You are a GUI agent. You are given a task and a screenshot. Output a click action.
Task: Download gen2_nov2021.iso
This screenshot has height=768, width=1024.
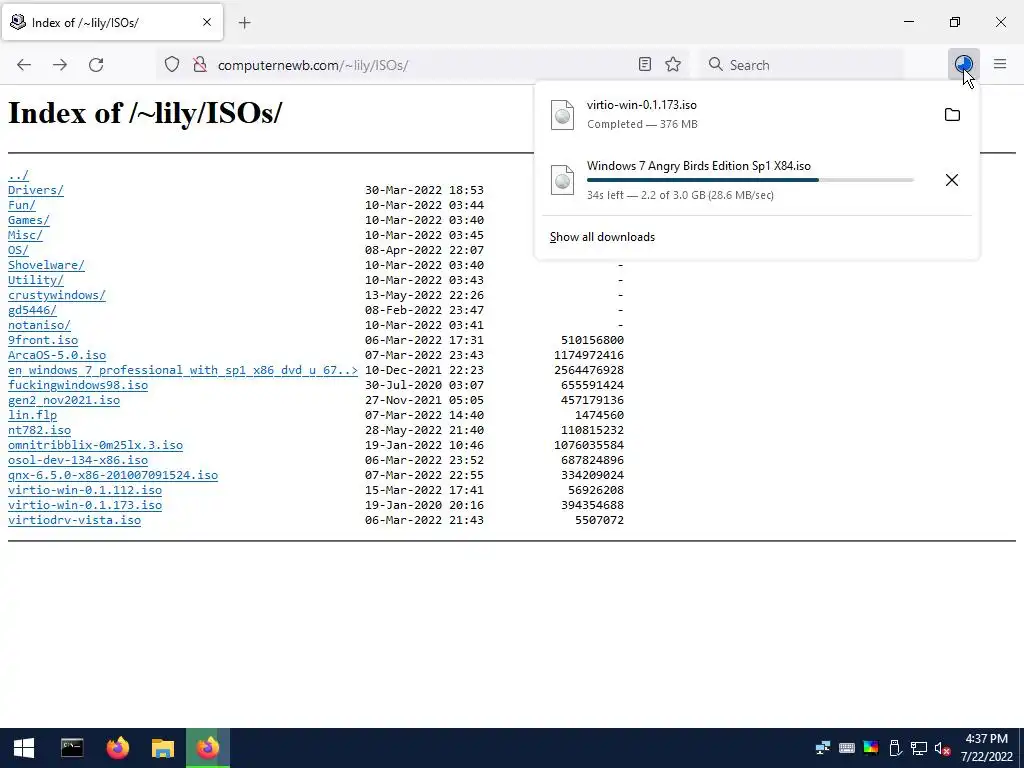(x=64, y=400)
